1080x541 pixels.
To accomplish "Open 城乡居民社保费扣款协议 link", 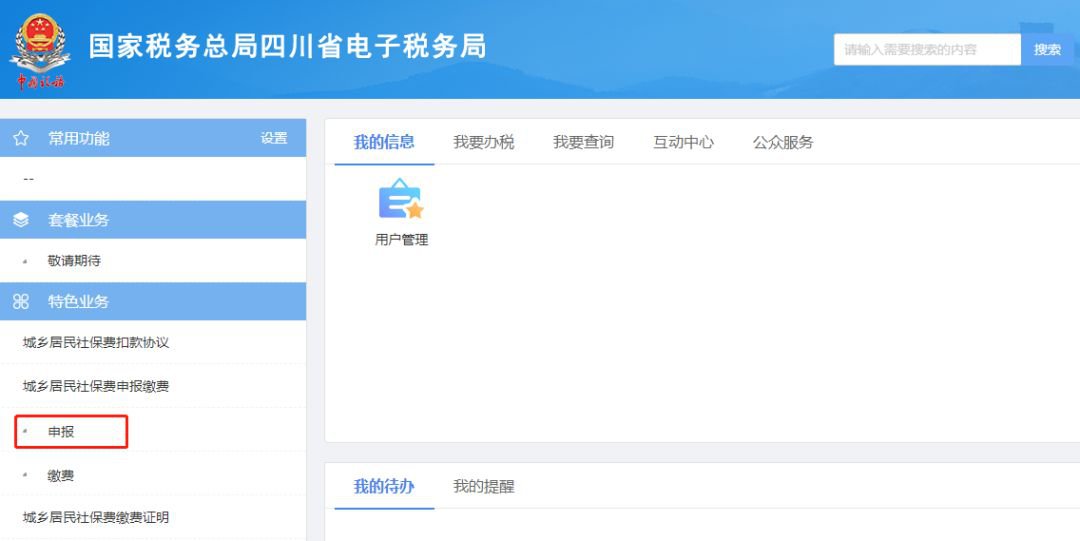I will pyautogui.click(x=96, y=343).
